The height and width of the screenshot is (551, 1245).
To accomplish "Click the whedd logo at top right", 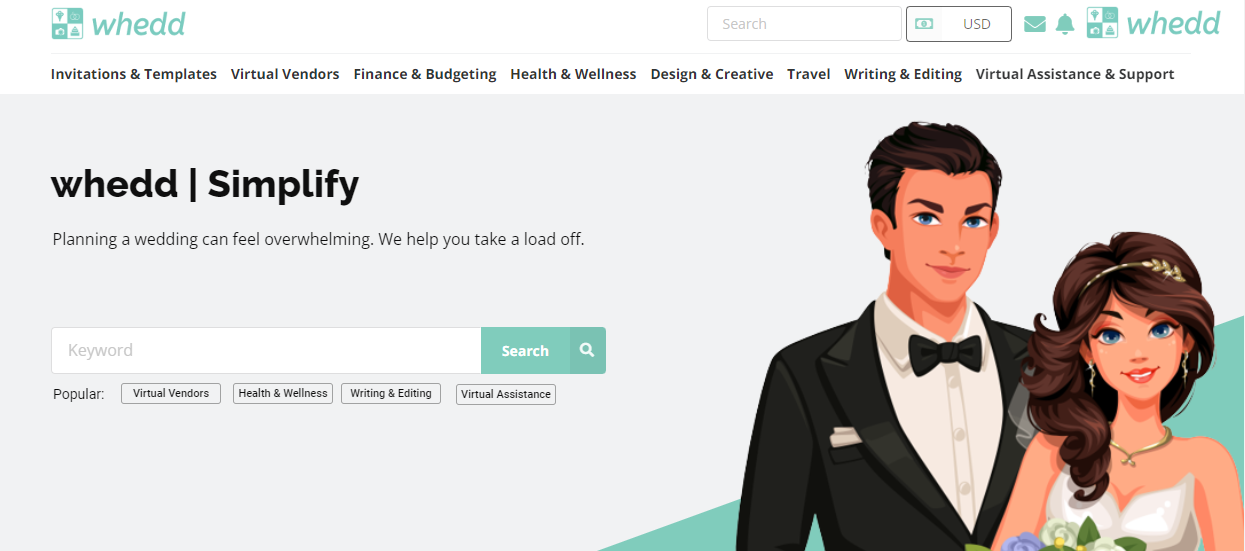I will coord(1153,23).
